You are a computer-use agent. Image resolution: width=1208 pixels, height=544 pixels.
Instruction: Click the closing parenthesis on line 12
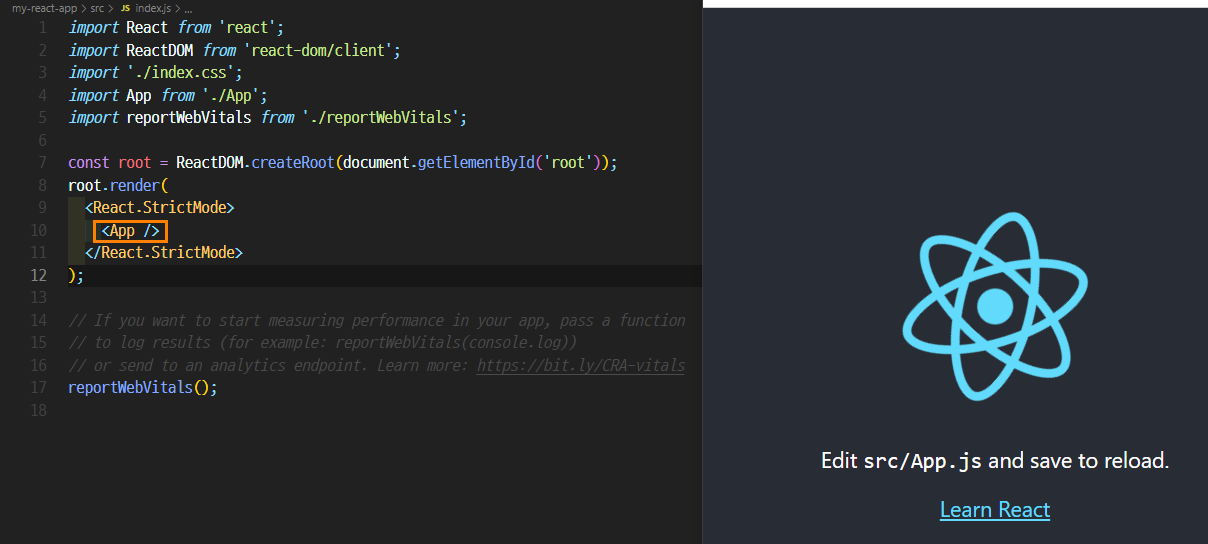72,275
